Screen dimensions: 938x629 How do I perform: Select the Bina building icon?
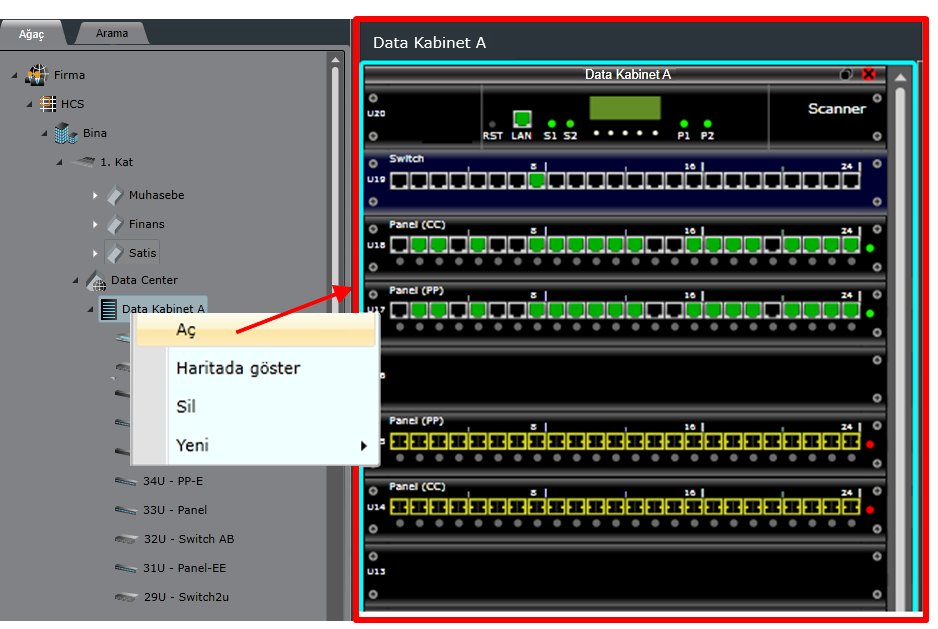pyautogui.click(x=66, y=133)
